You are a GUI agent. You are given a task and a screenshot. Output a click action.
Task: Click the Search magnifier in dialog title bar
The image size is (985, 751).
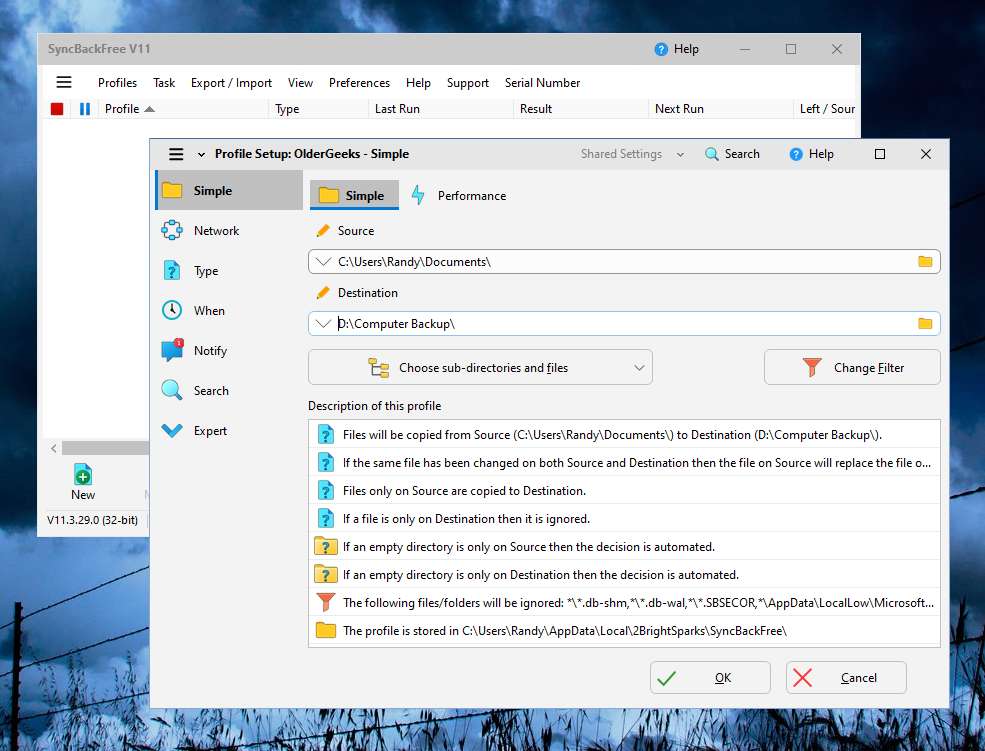[x=712, y=154]
